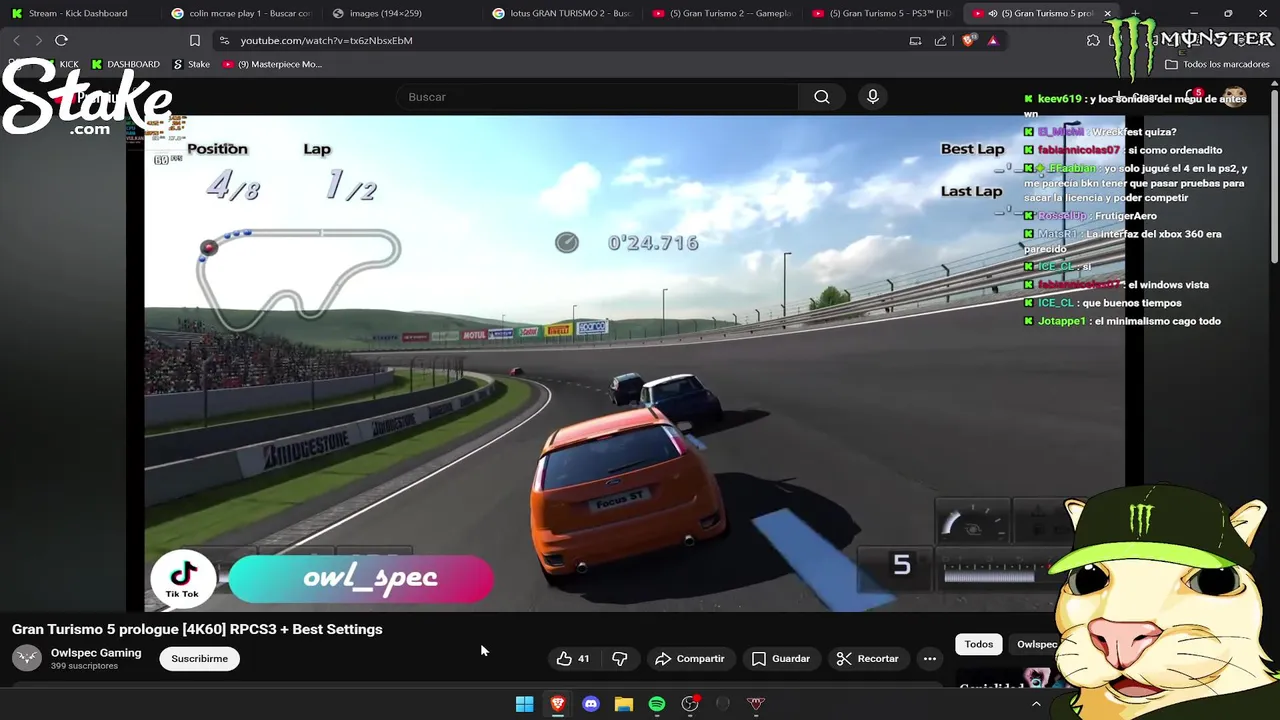Open Discord from the taskbar
Screen dimensions: 1280x720
coord(591,704)
